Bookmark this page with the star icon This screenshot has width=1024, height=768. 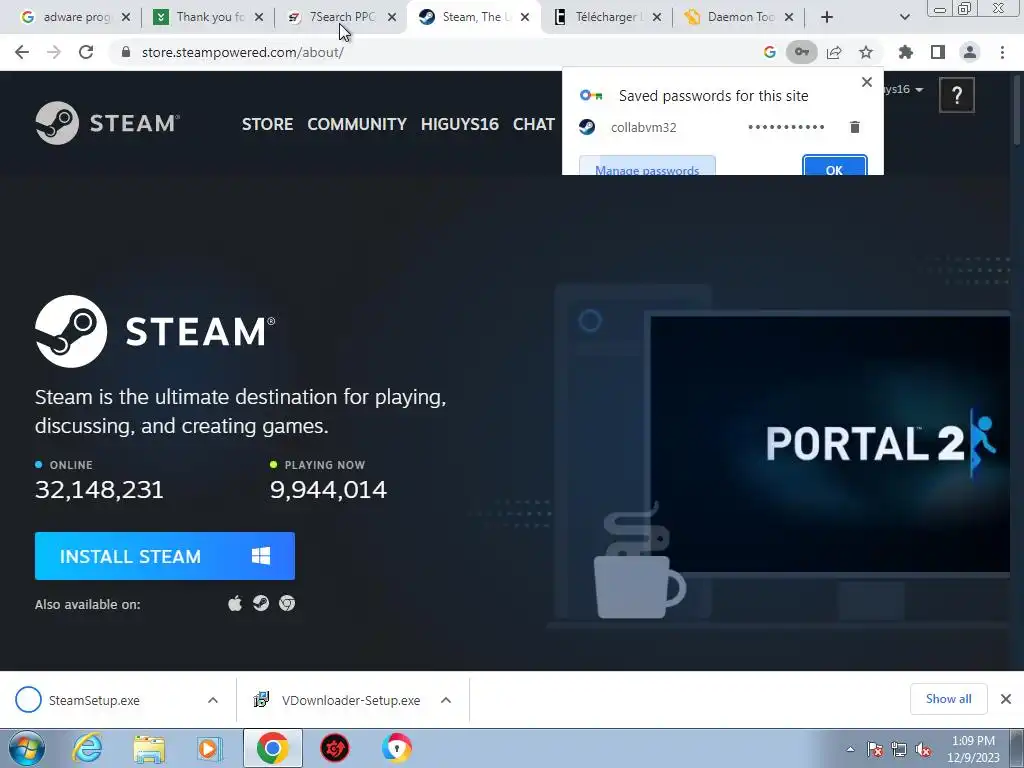pyautogui.click(x=866, y=52)
